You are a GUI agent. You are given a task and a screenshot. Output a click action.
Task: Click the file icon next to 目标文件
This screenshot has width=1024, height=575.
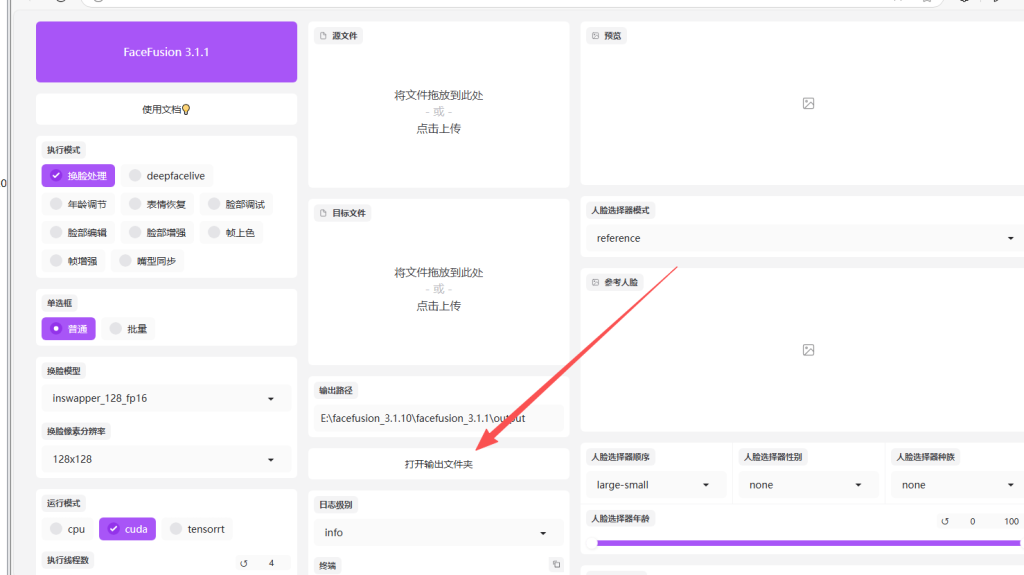coord(323,213)
